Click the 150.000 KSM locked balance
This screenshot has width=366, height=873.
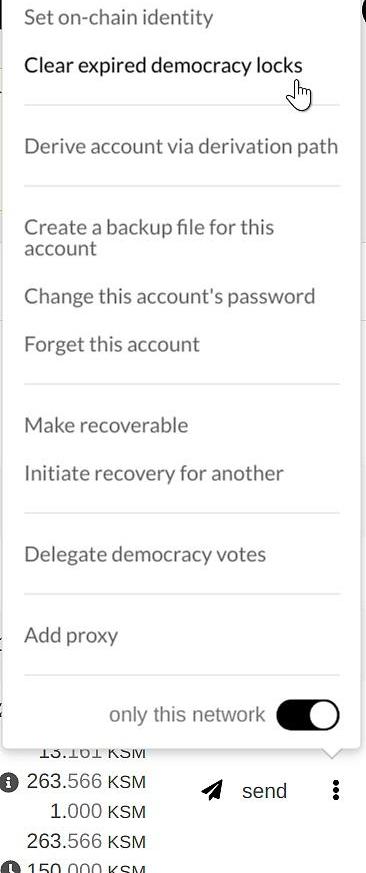pyautogui.click(x=86, y=867)
